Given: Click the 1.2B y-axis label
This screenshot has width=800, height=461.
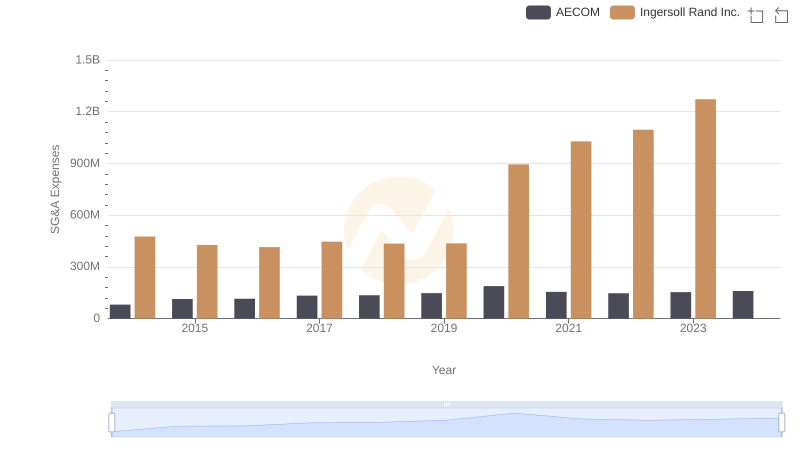Looking at the screenshot, I should 88,111.
